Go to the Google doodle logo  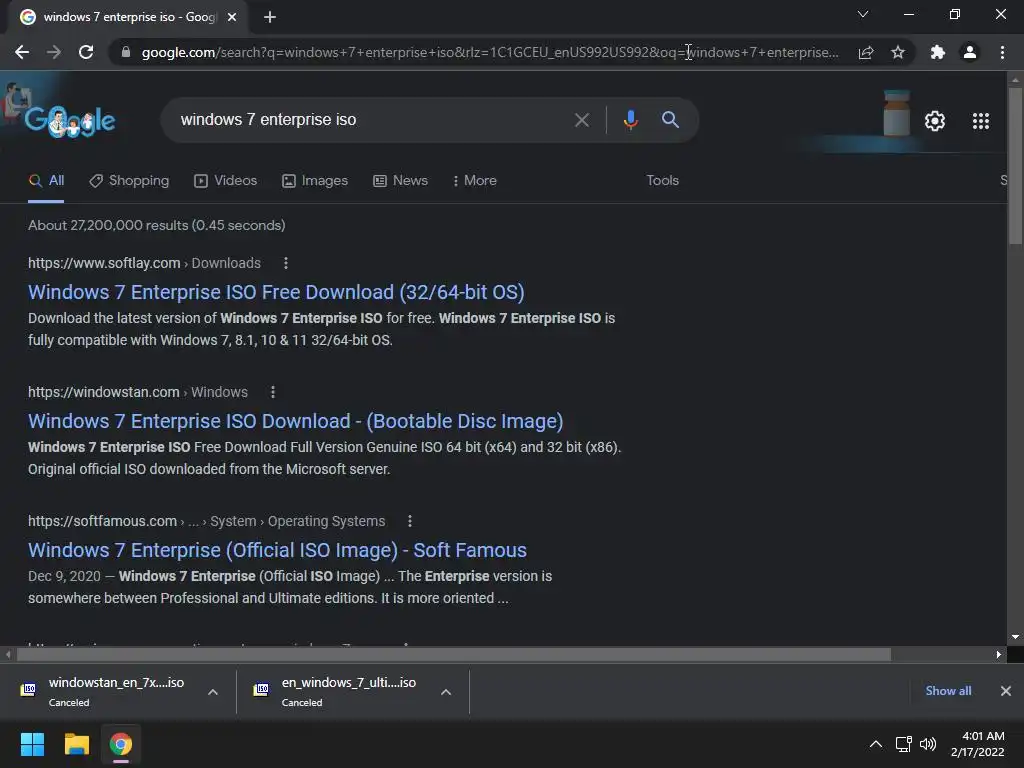[69, 121]
